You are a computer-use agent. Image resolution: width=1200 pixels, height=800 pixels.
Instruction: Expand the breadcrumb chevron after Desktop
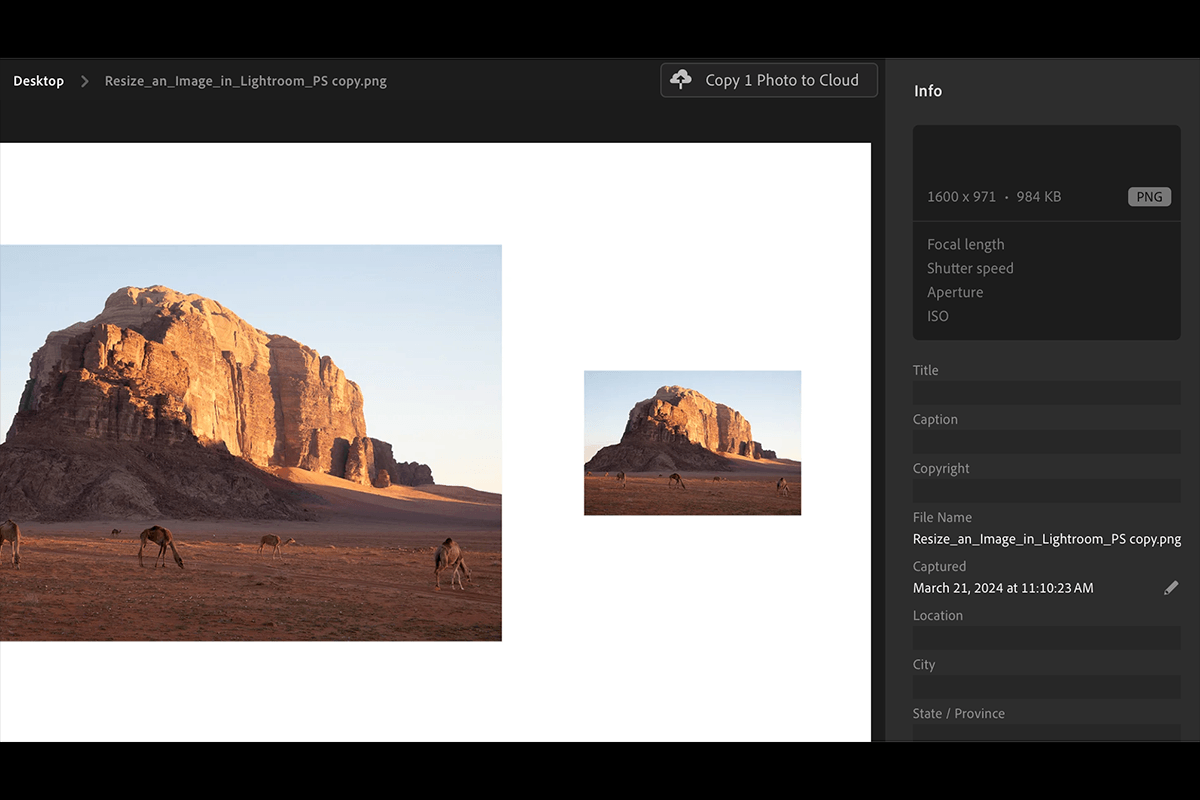click(84, 80)
